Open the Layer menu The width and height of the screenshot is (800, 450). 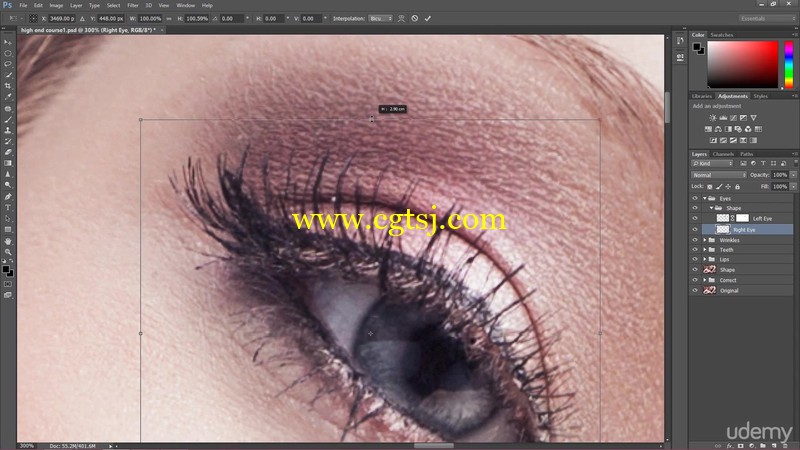(x=76, y=5)
